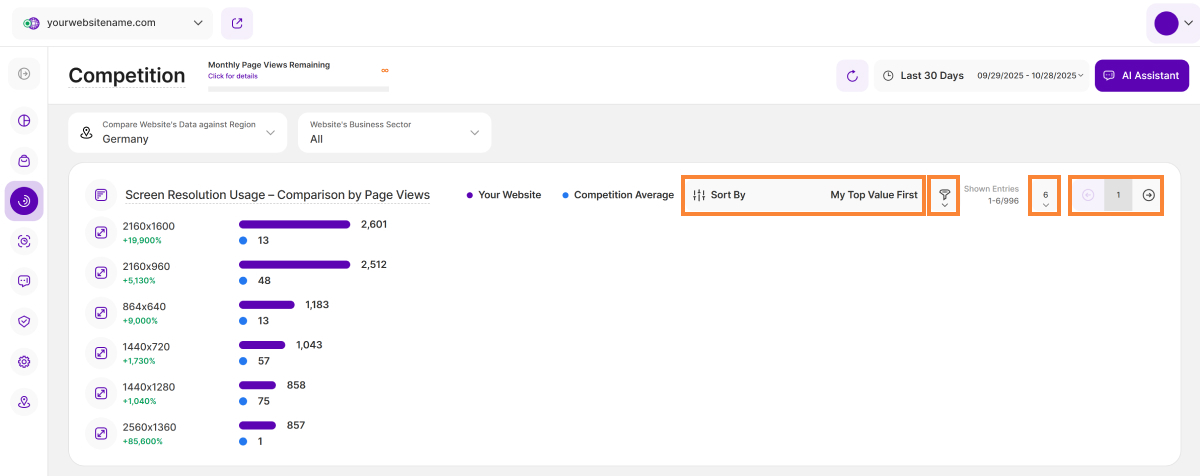Viewport: 1200px width, 476px height.
Task: Expand the 2160x1600 resolution row icon
Action: [x=101, y=232]
